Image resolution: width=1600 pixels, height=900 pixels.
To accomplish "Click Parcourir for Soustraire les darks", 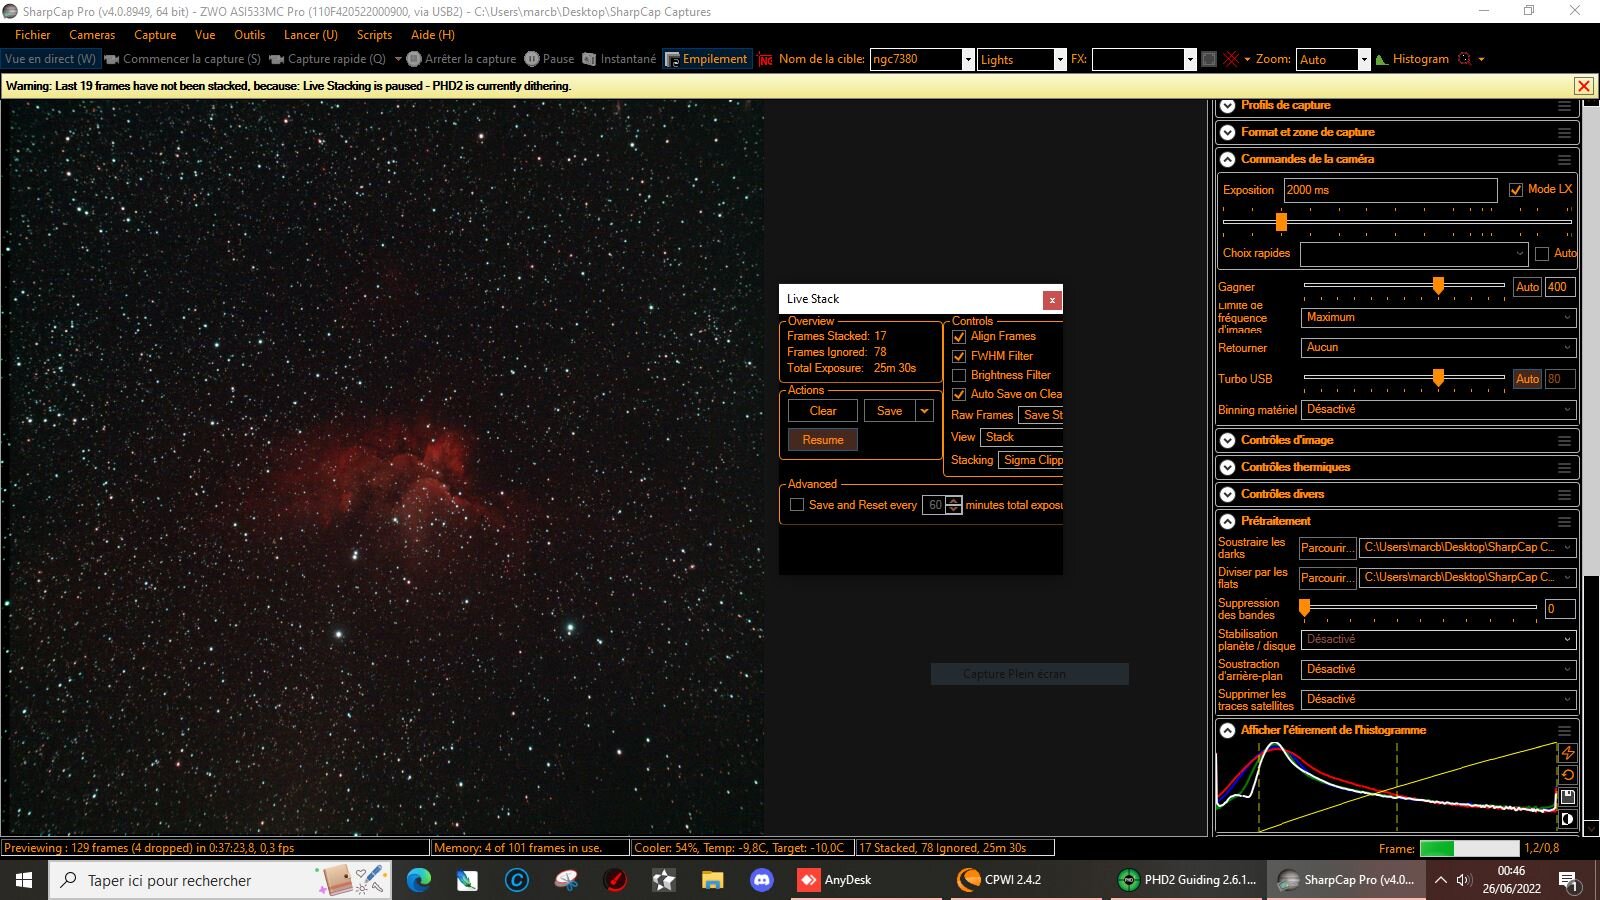I will 1327,548.
